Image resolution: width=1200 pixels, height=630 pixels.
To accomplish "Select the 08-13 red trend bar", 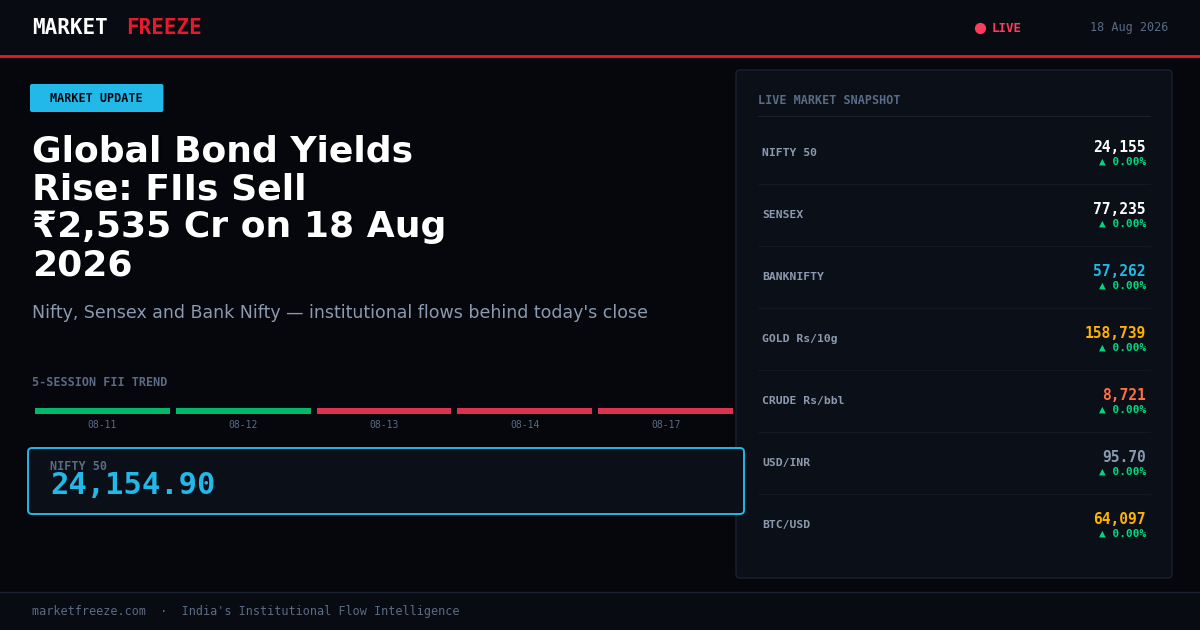I will 384,411.
